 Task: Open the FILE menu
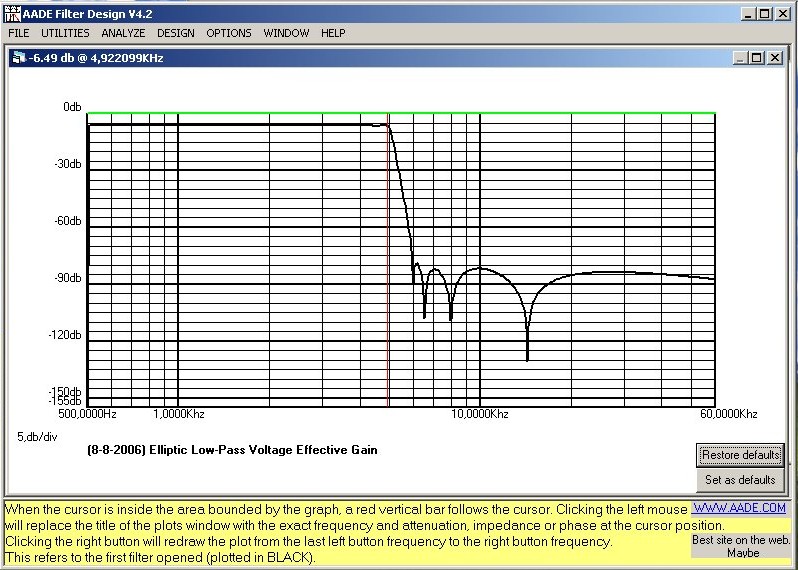coord(18,33)
